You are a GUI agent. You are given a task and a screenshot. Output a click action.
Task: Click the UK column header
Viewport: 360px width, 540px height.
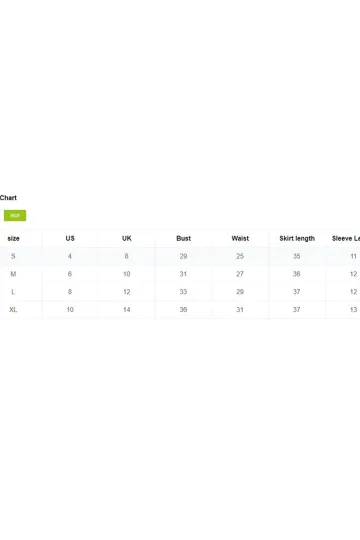pos(127,238)
